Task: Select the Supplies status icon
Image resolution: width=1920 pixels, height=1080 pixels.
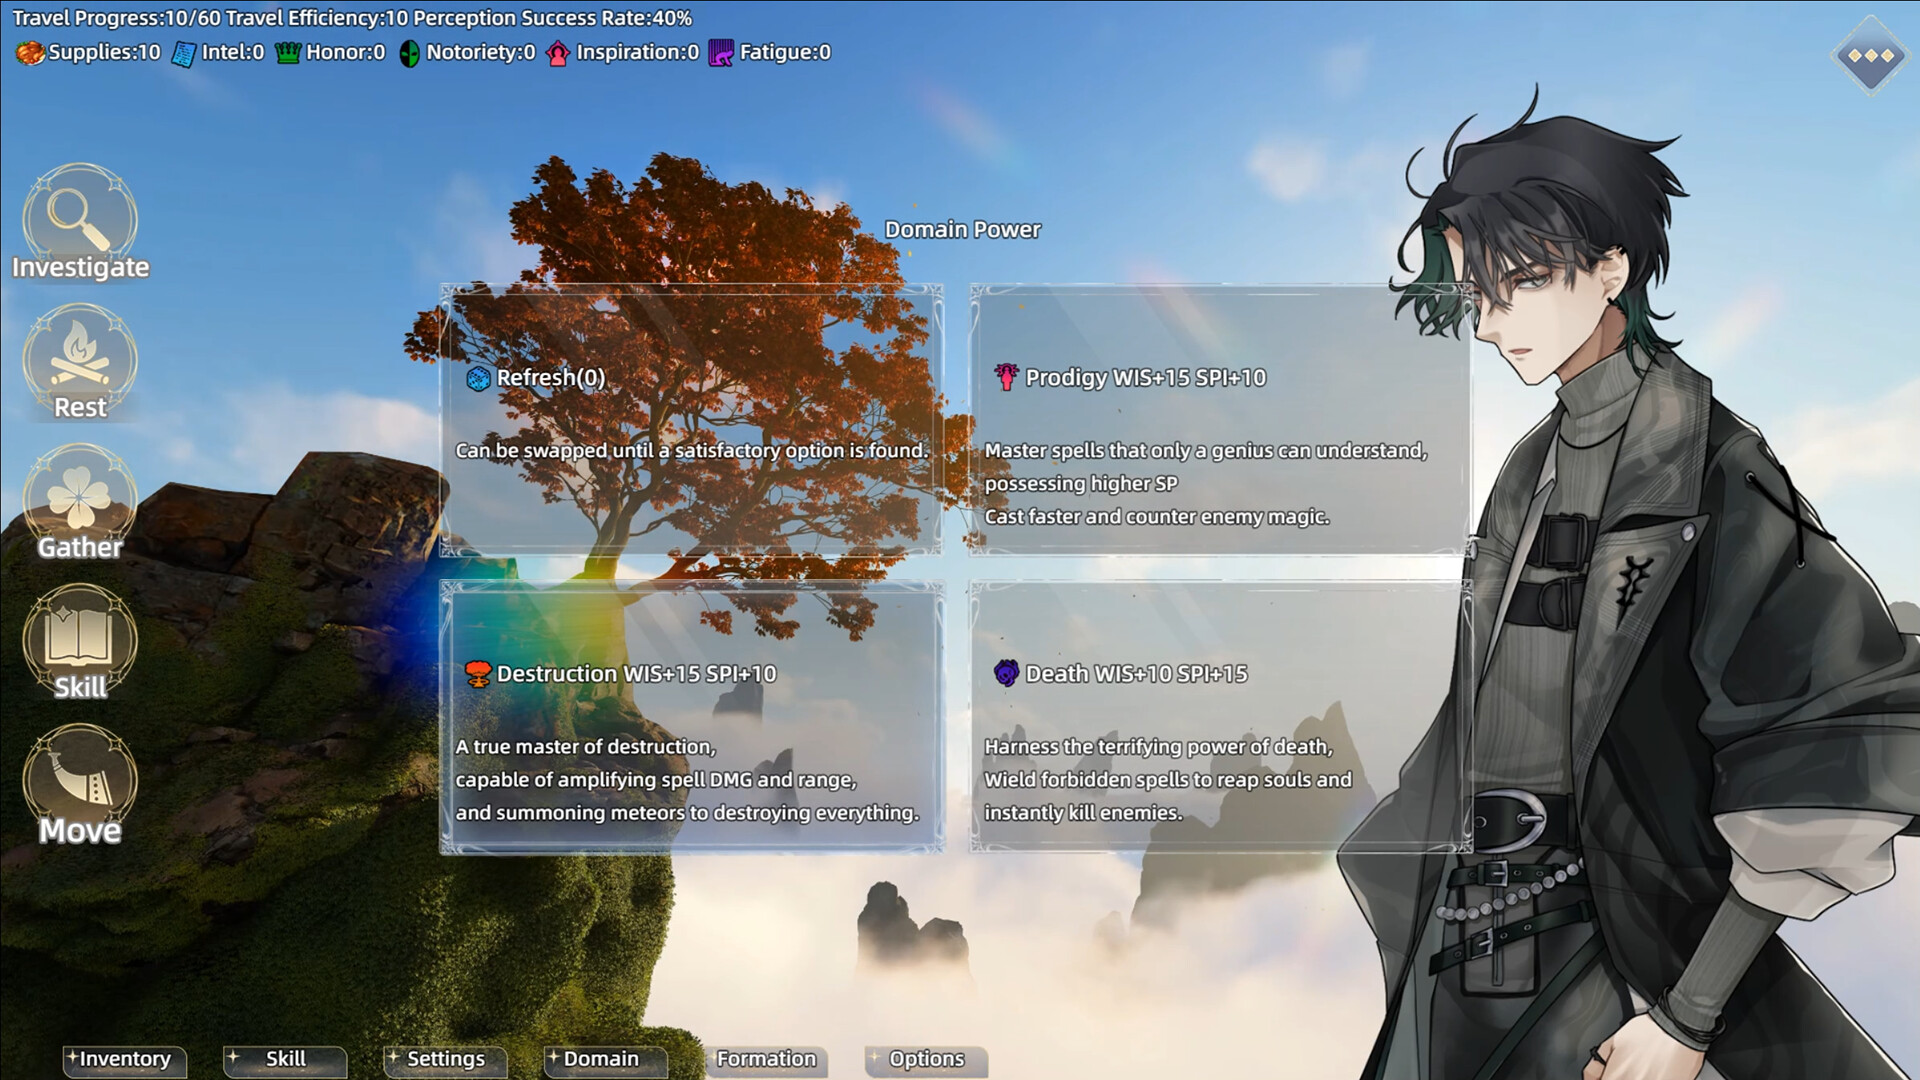Action: point(29,51)
